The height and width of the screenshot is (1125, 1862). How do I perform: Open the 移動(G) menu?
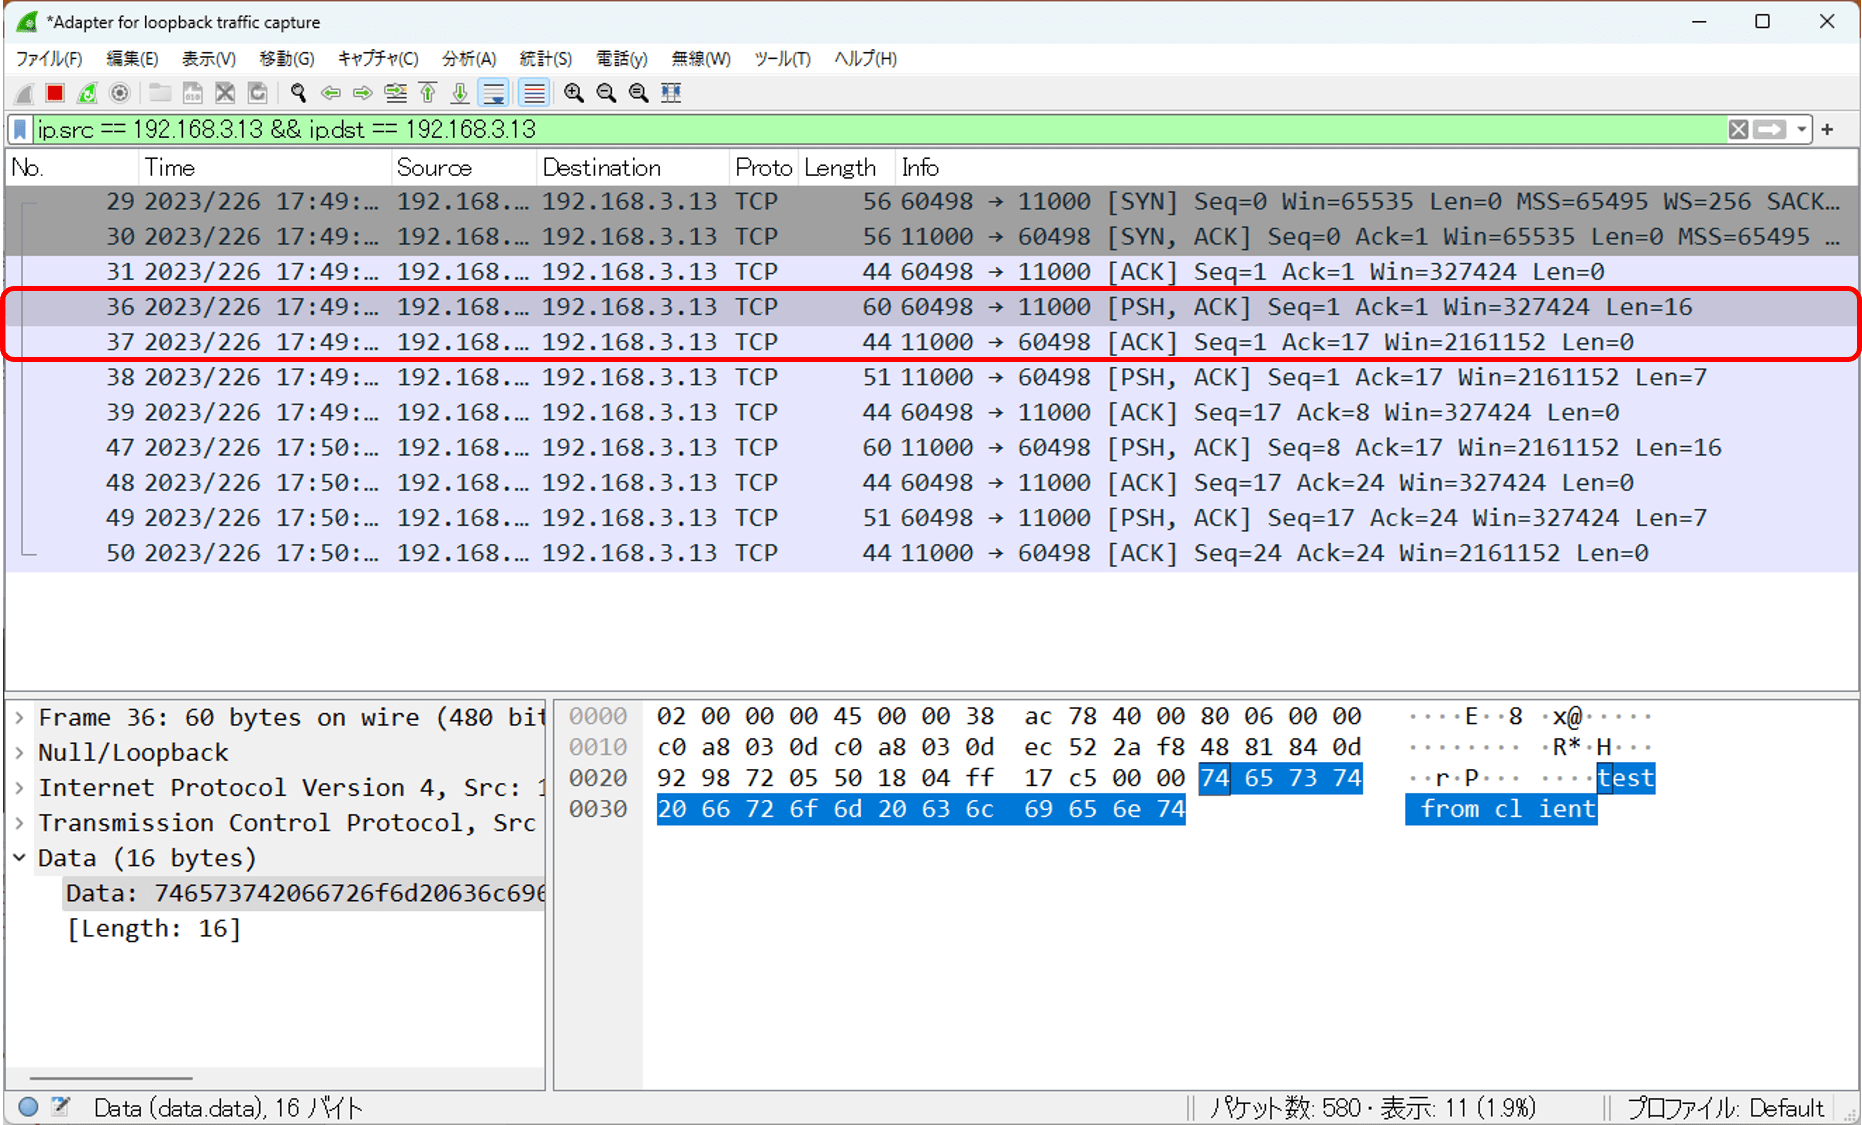click(x=287, y=59)
